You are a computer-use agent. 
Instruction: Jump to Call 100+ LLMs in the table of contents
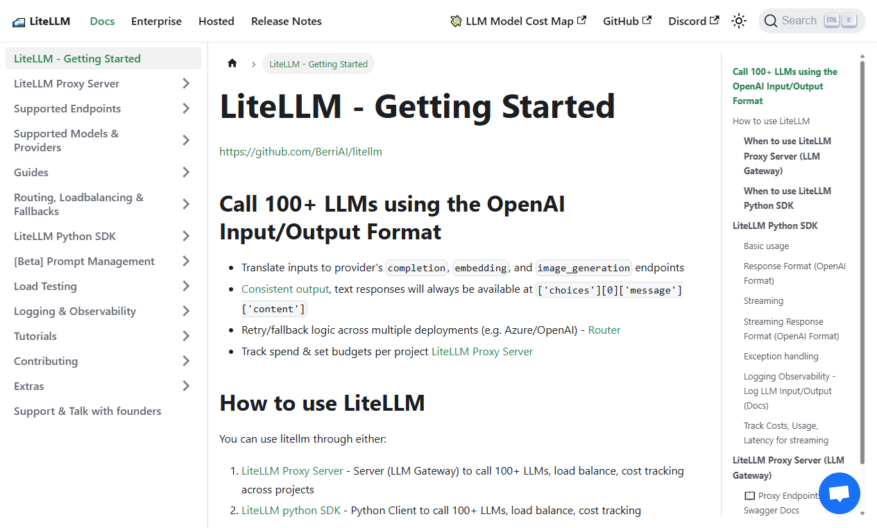pos(785,86)
